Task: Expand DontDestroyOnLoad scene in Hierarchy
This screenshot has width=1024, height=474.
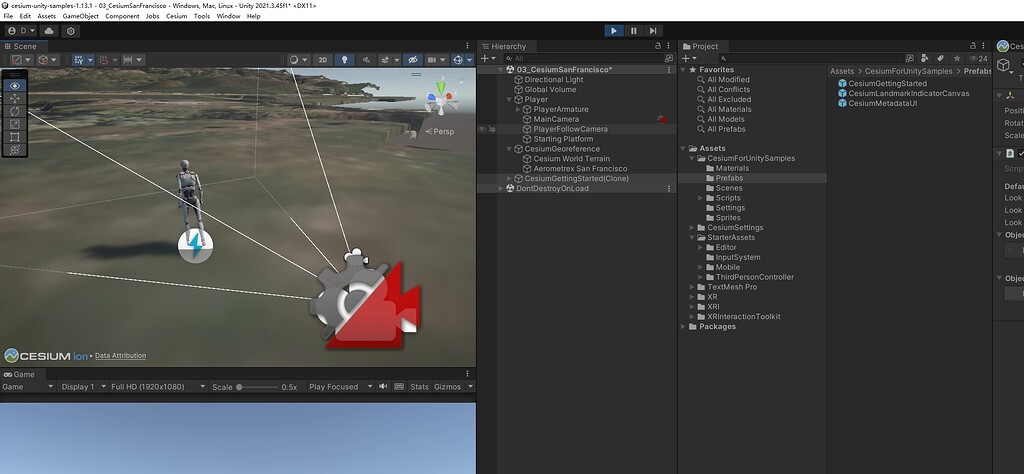Action: (x=502, y=188)
